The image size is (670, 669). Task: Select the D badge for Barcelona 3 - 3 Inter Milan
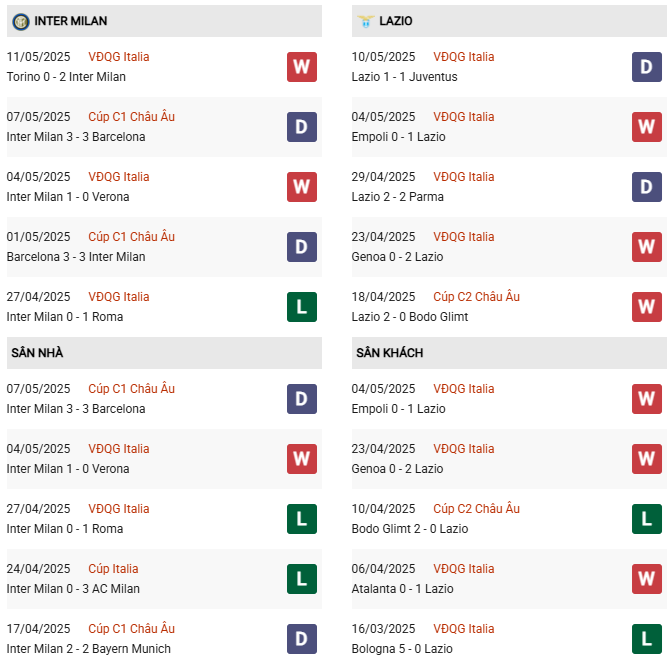[301, 247]
